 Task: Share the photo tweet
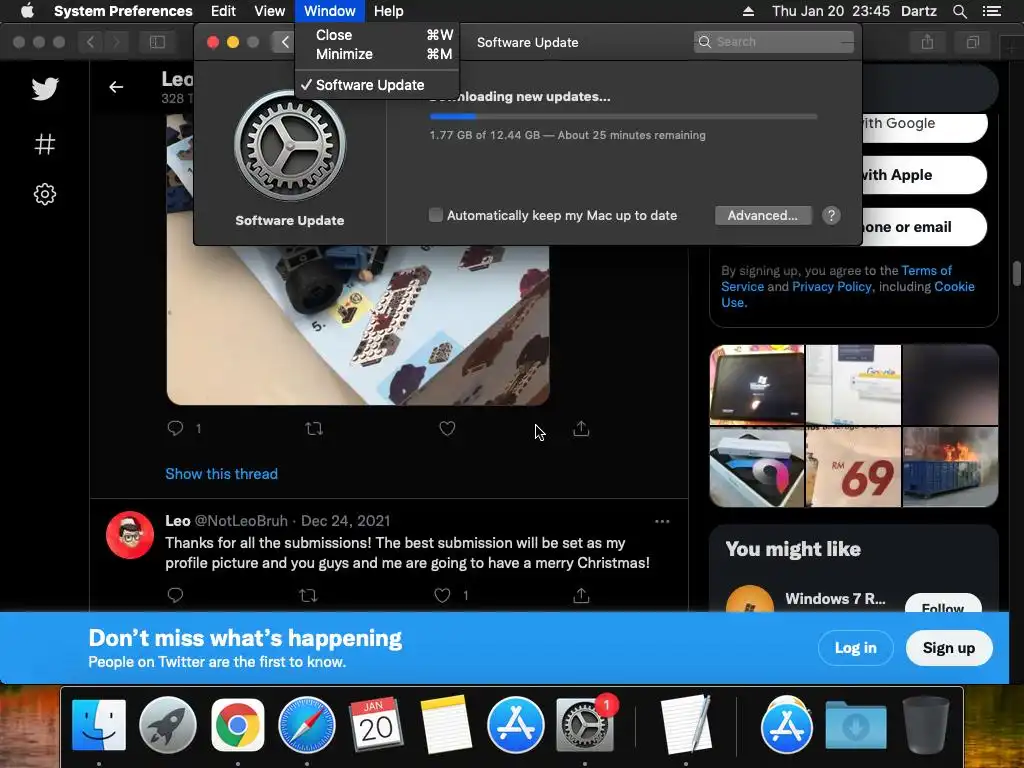pyautogui.click(x=581, y=428)
